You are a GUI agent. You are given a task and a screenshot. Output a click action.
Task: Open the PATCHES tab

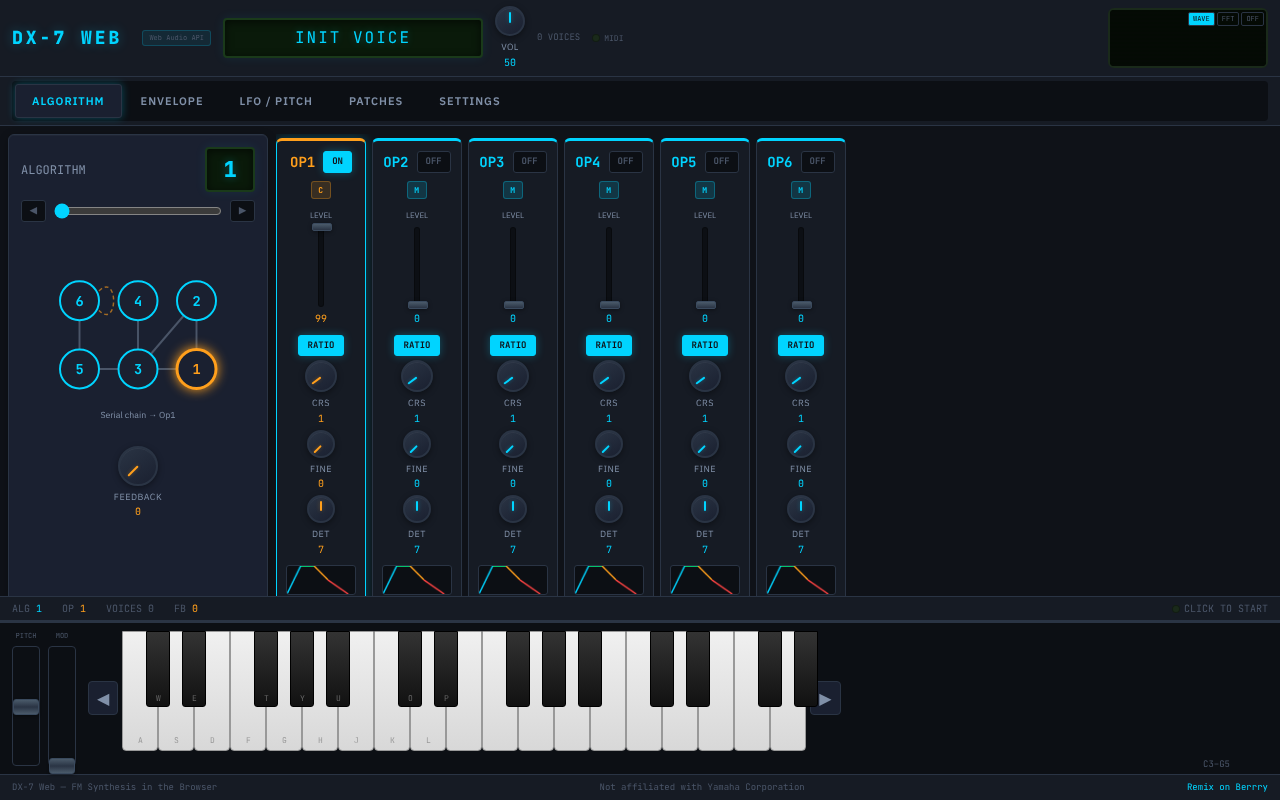[x=375, y=101]
